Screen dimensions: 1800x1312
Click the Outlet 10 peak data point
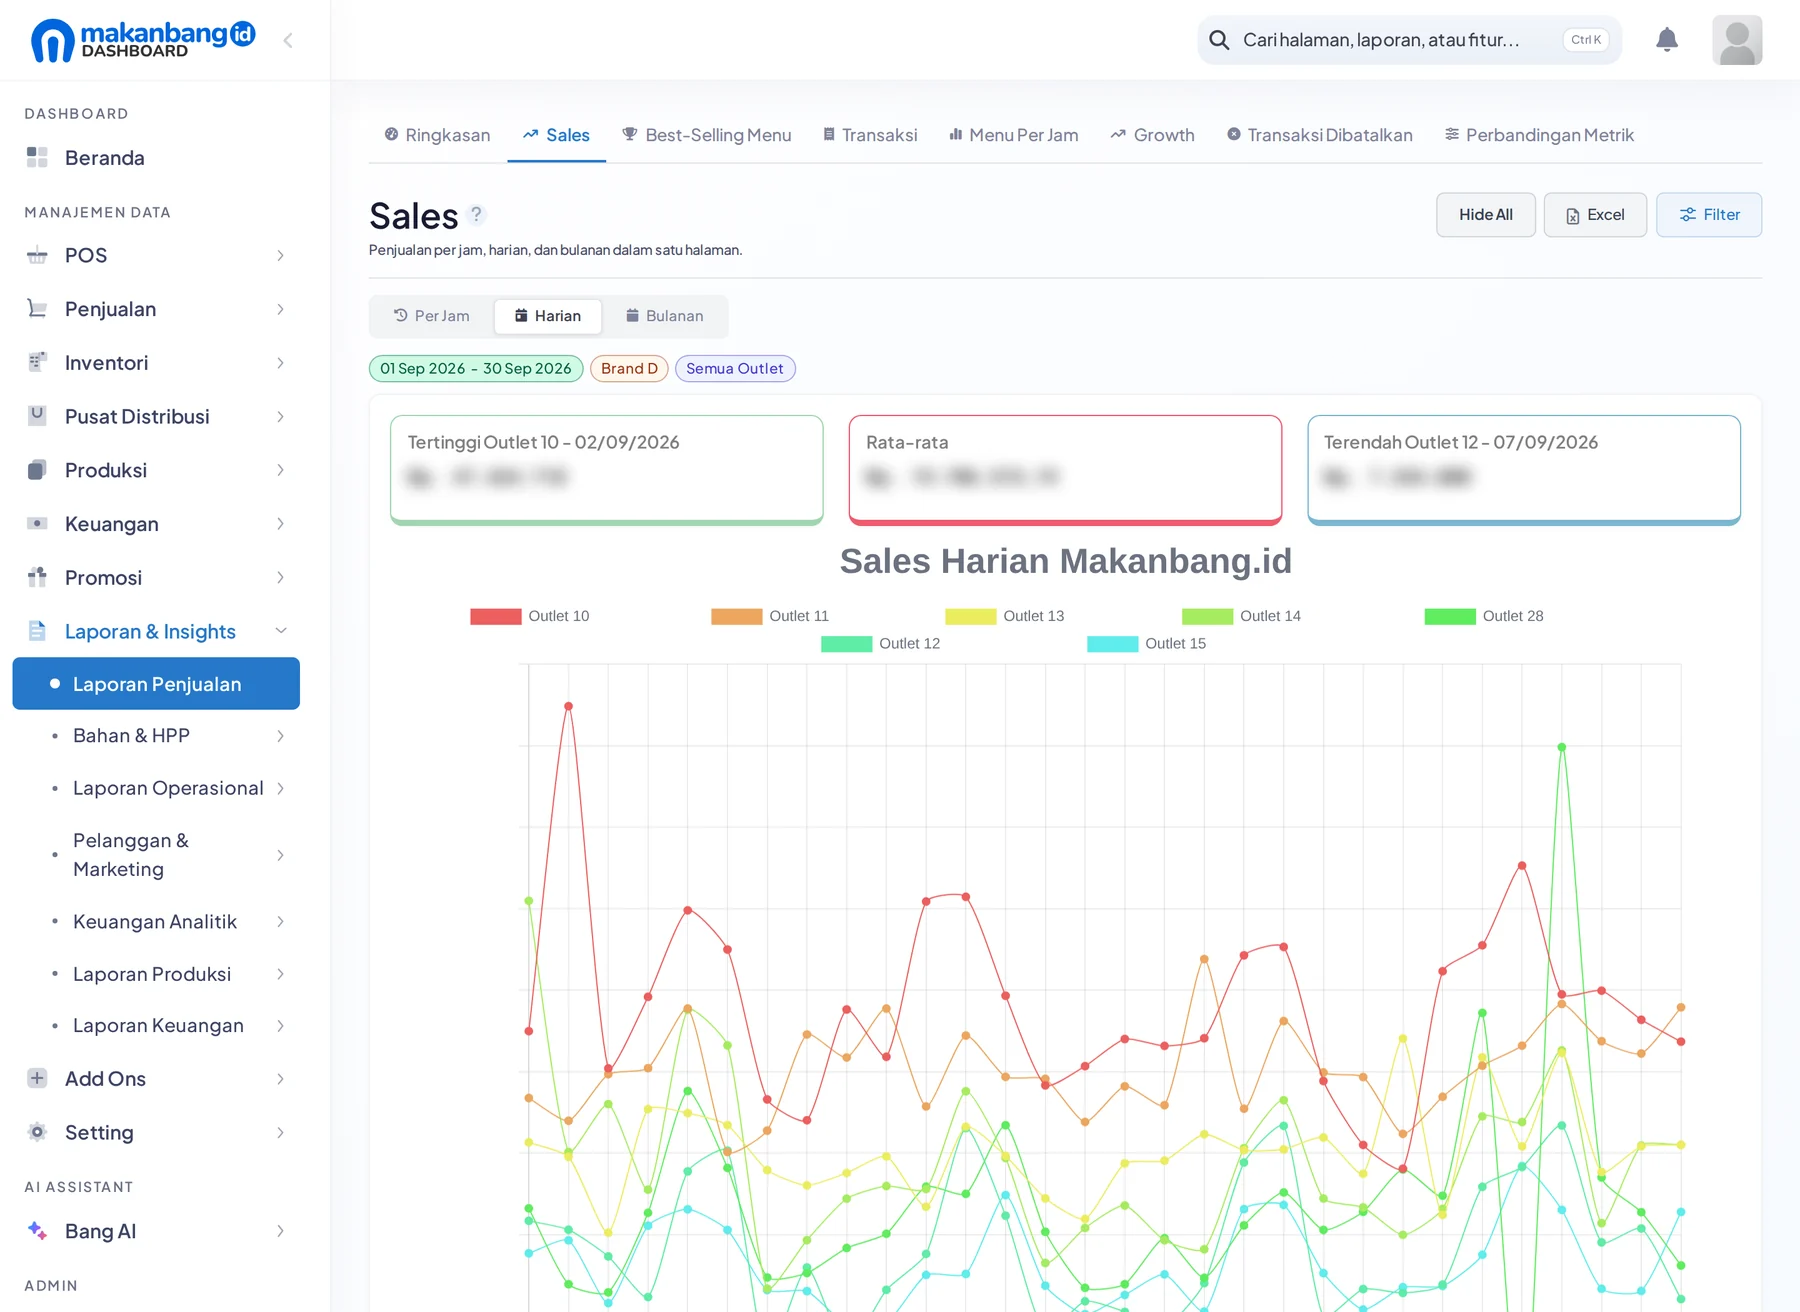(x=568, y=706)
